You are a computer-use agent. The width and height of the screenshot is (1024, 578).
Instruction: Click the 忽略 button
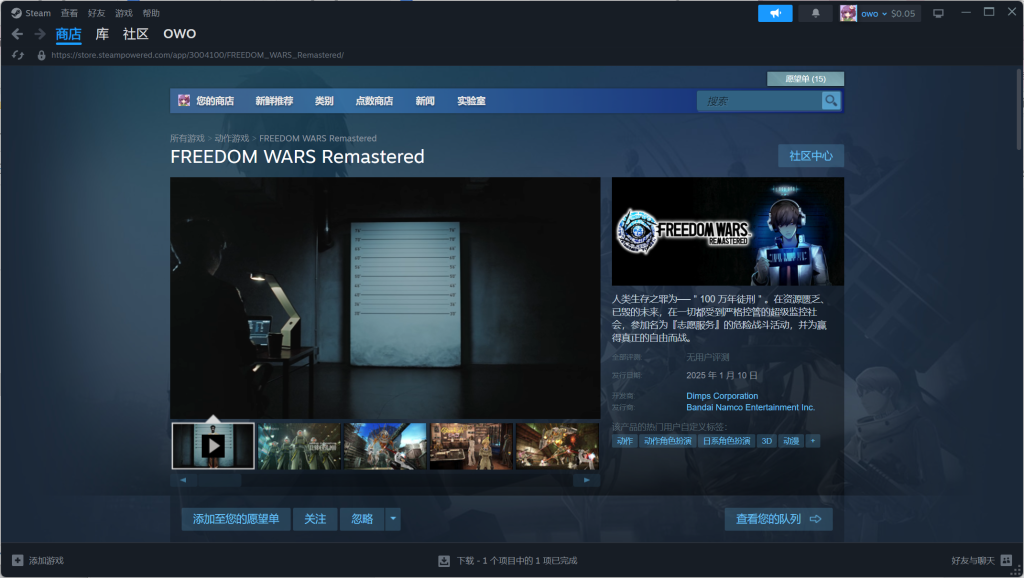[362, 519]
